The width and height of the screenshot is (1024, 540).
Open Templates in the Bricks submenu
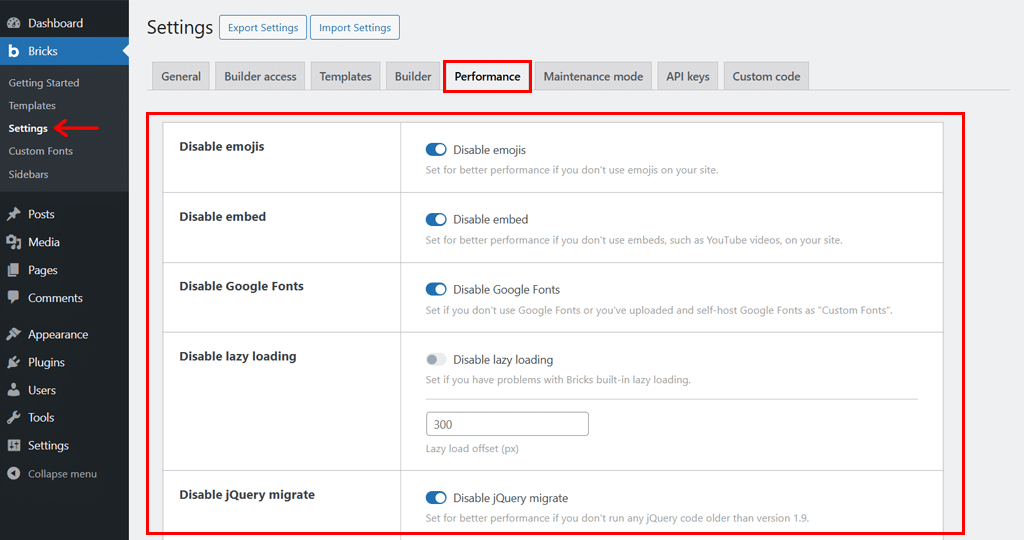(x=32, y=106)
